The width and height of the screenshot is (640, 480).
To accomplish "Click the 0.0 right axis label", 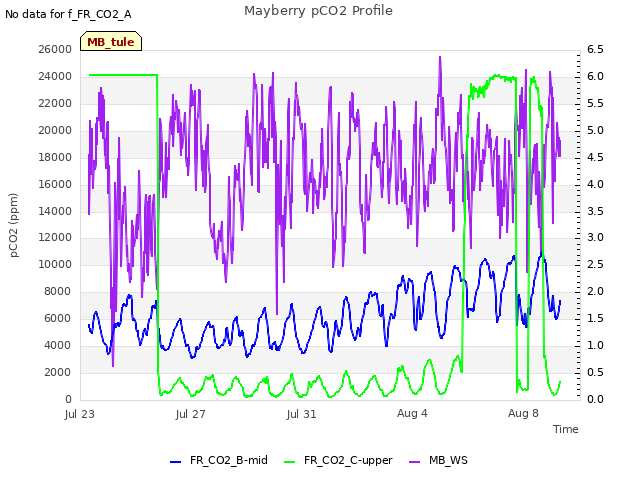I will [x=595, y=399].
